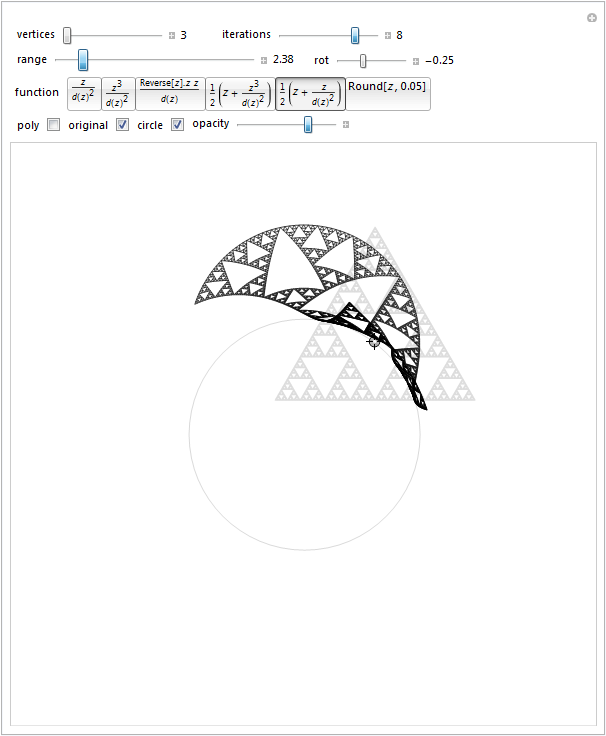Expand the vertices slider controls
This screenshot has width=606, height=736.
tap(172, 35)
